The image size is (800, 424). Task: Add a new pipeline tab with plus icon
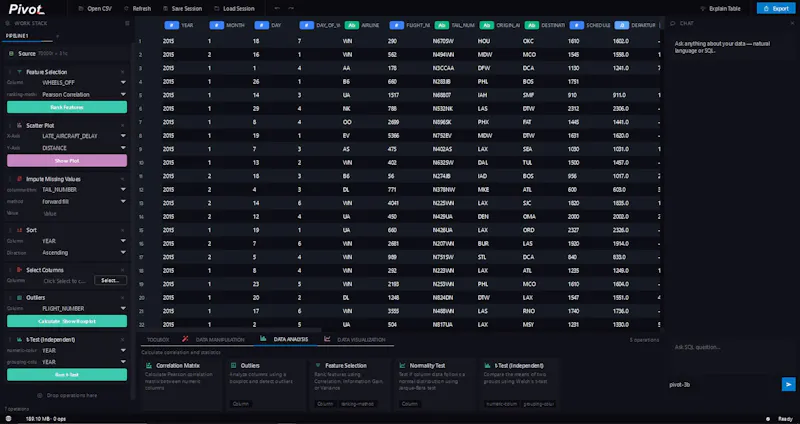click(x=57, y=36)
